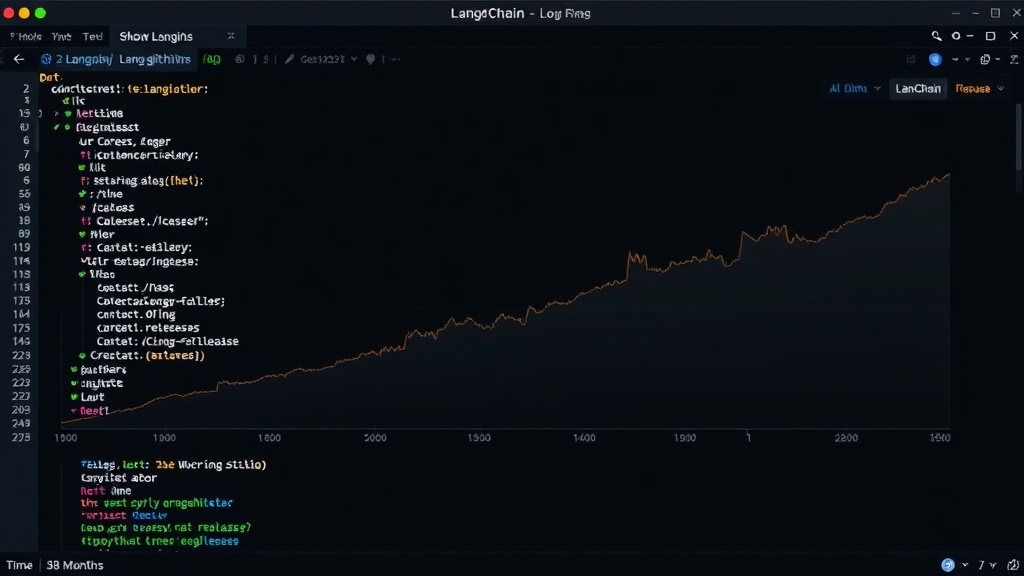Expand the 'lerttime' tree row arrow
The height and width of the screenshot is (576, 1024).
tap(56, 114)
